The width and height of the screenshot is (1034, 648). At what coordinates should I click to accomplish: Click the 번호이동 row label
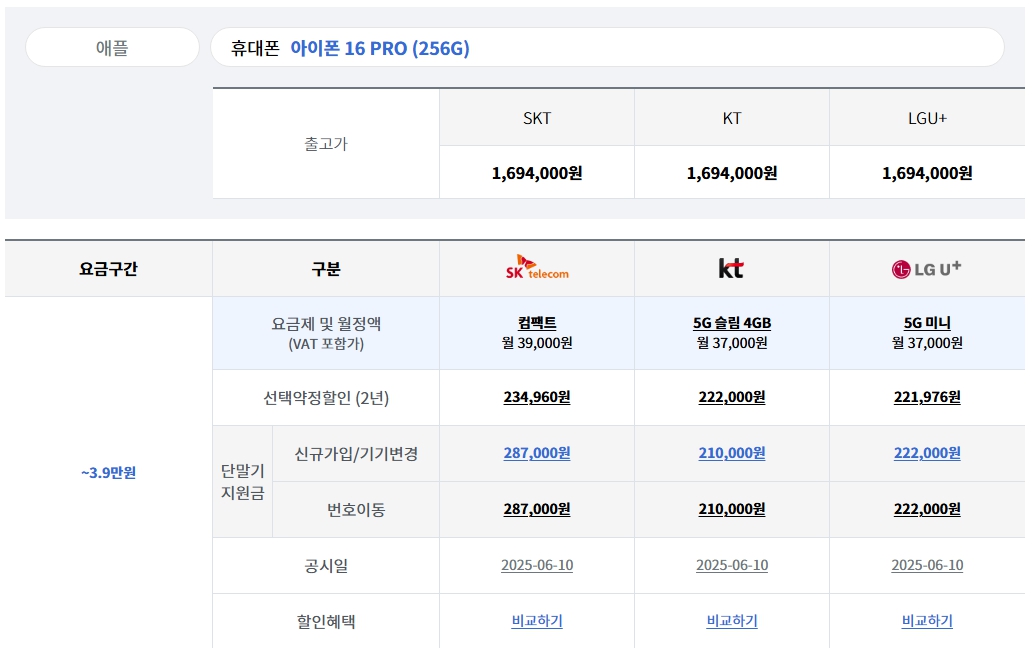tap(356, 510)
